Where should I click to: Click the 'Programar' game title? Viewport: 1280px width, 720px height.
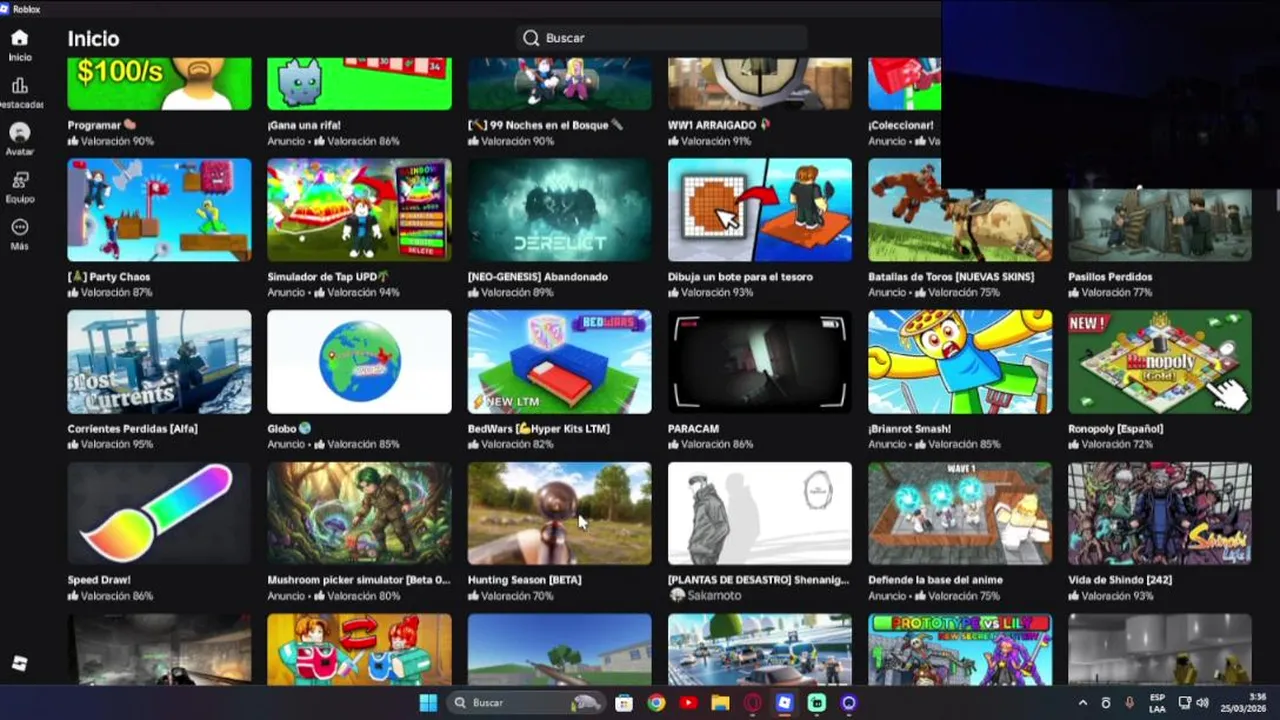click(101, 125)
